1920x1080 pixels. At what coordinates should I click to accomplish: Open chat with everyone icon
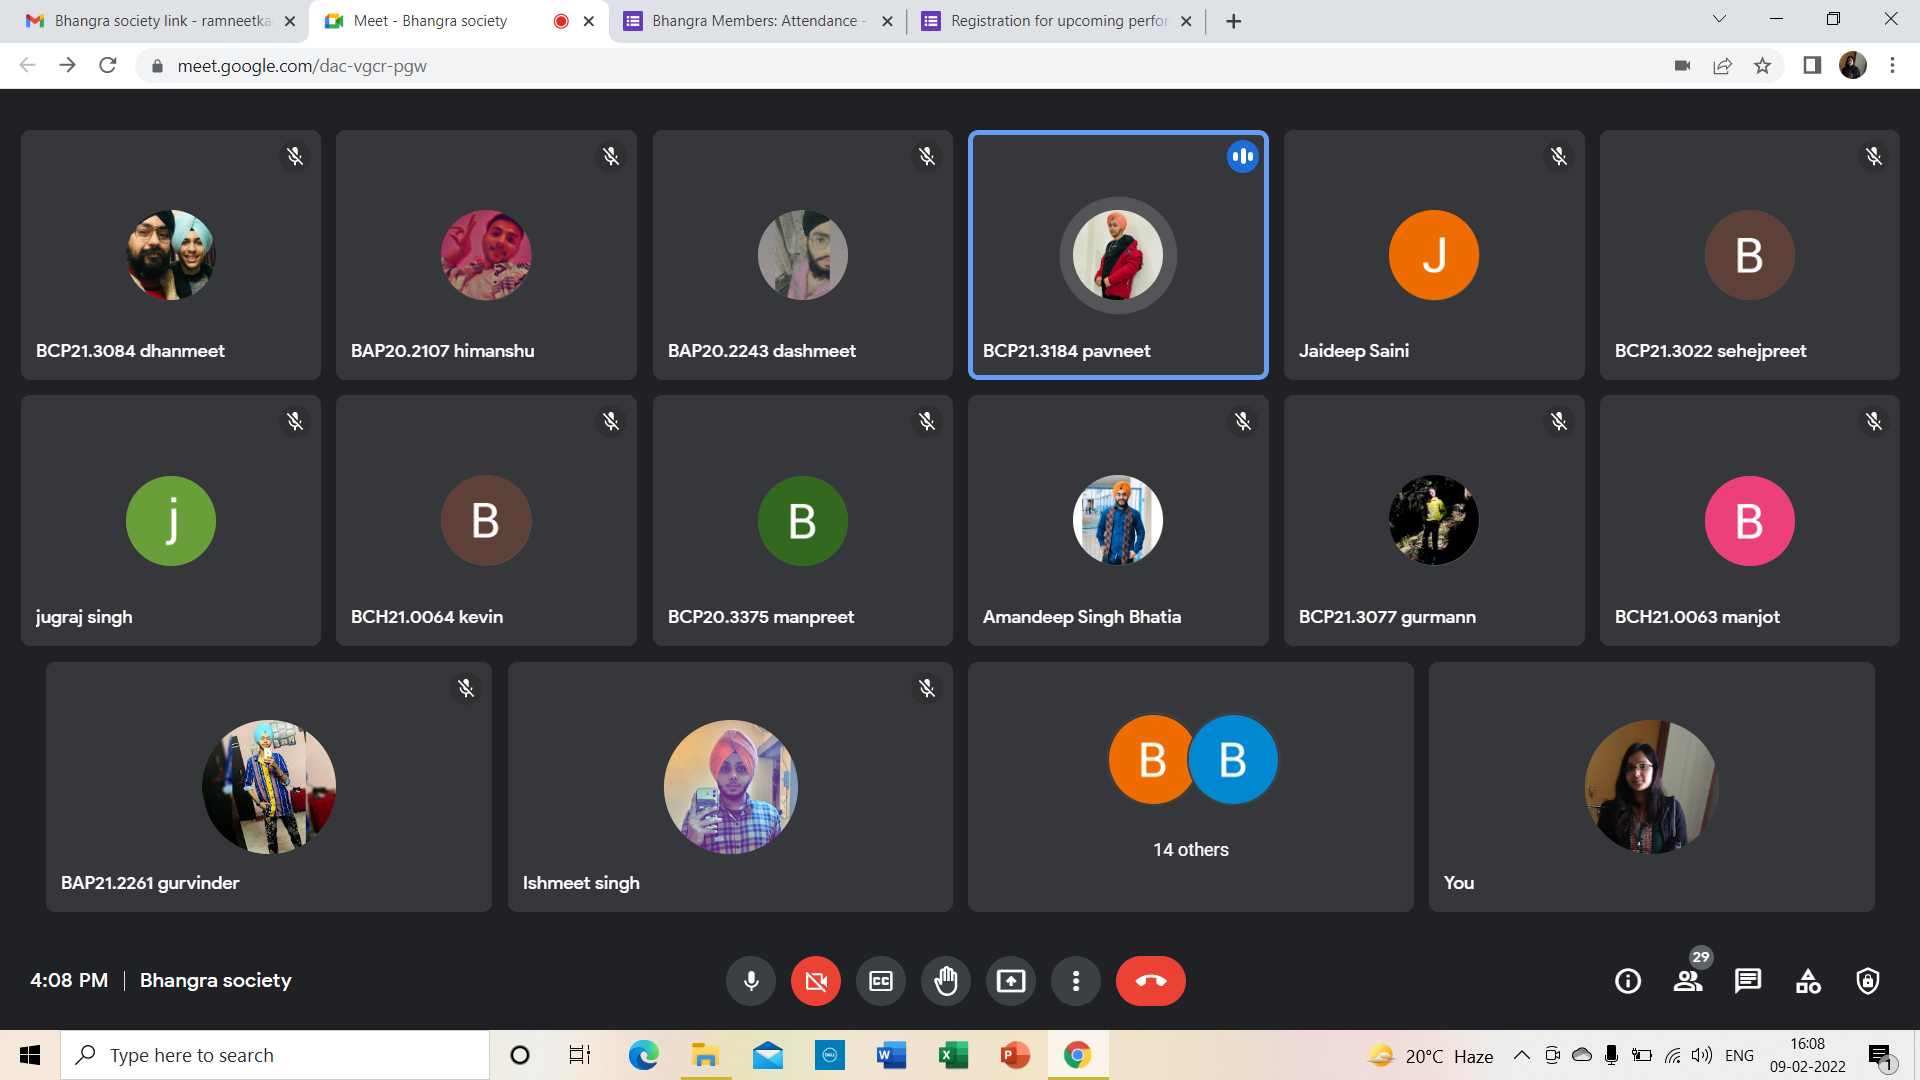[x=1747, y=981]
